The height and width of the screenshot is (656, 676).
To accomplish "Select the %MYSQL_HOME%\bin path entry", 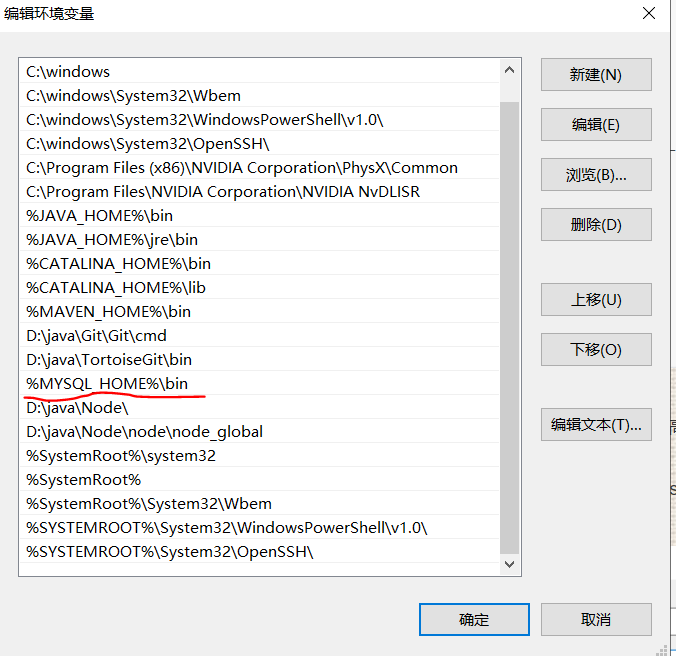I will (107, 384).
